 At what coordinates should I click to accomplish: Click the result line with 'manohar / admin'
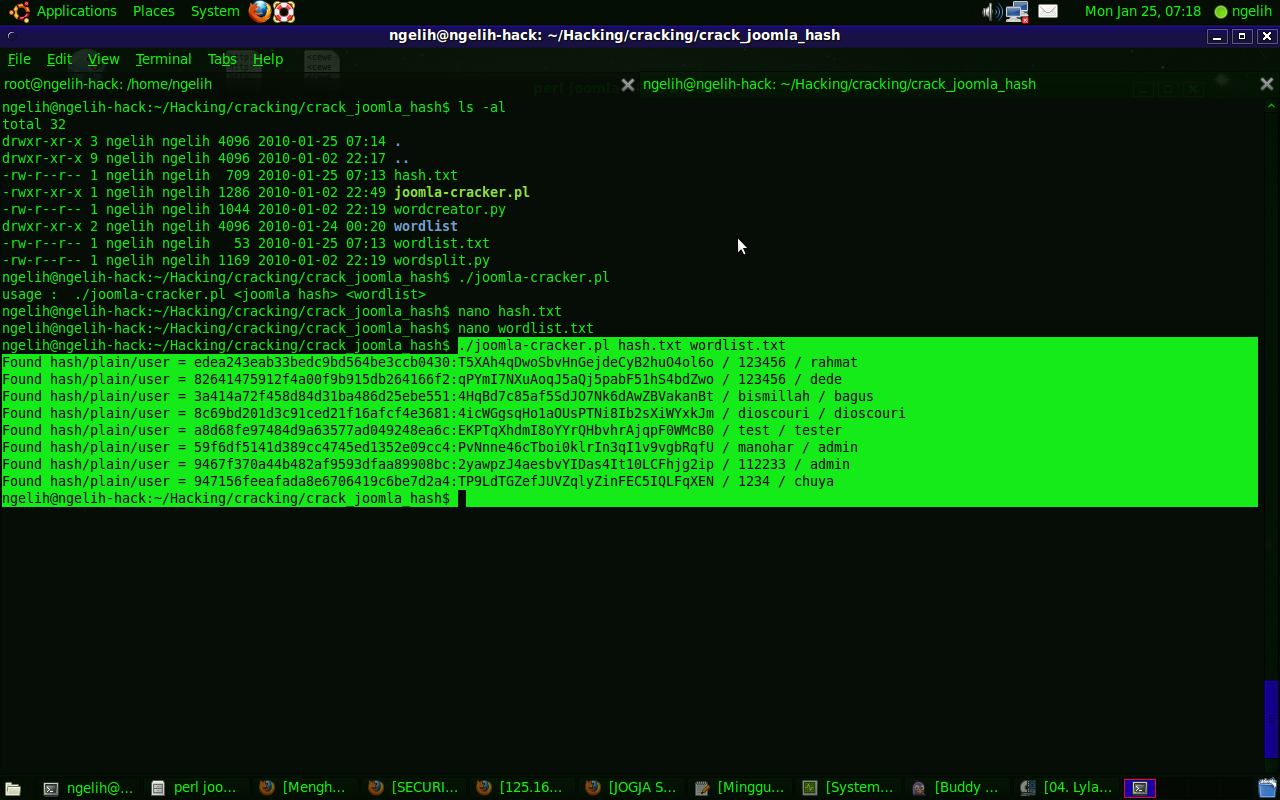click(430, 447)
